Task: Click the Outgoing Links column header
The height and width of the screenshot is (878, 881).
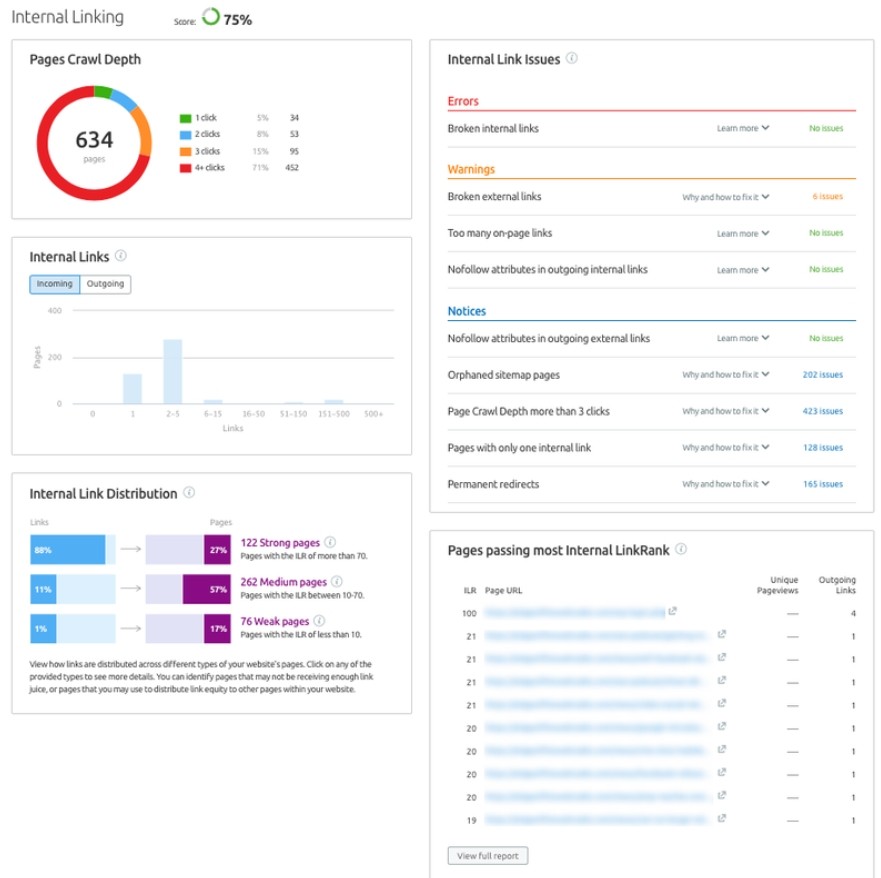Action: pyautogui.click(x=837, y=585)
